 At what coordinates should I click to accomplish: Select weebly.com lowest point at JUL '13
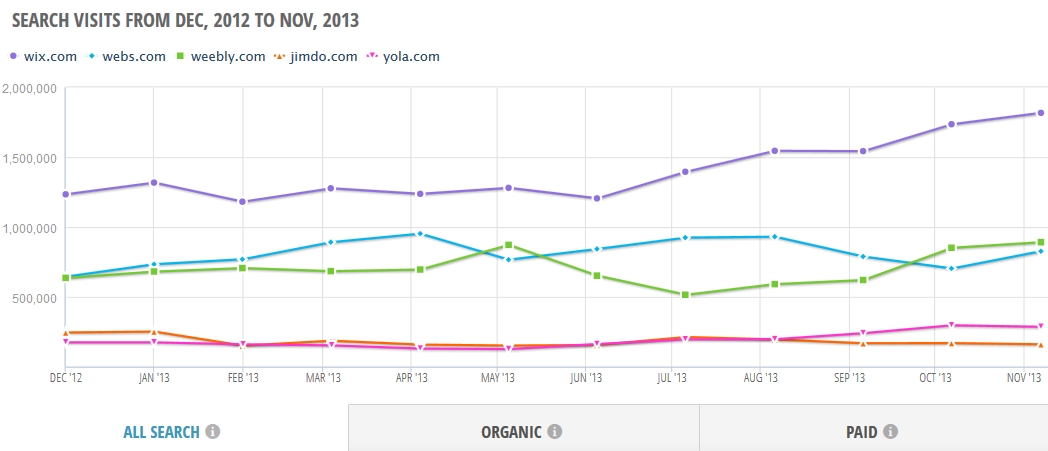click(x=685, y=295)
